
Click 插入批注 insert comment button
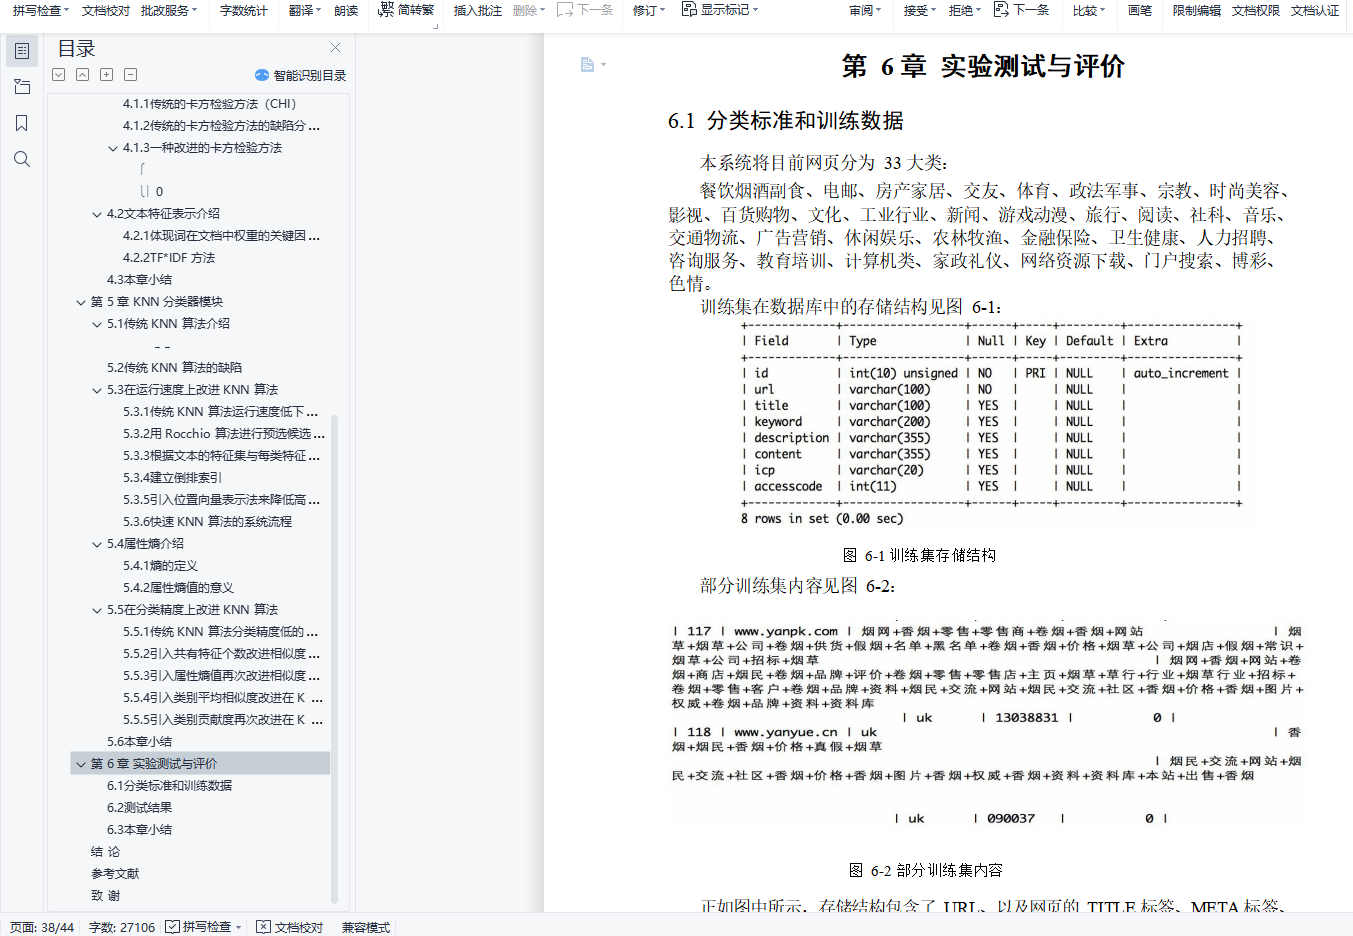pyautogui.click(x=478, y=10)
